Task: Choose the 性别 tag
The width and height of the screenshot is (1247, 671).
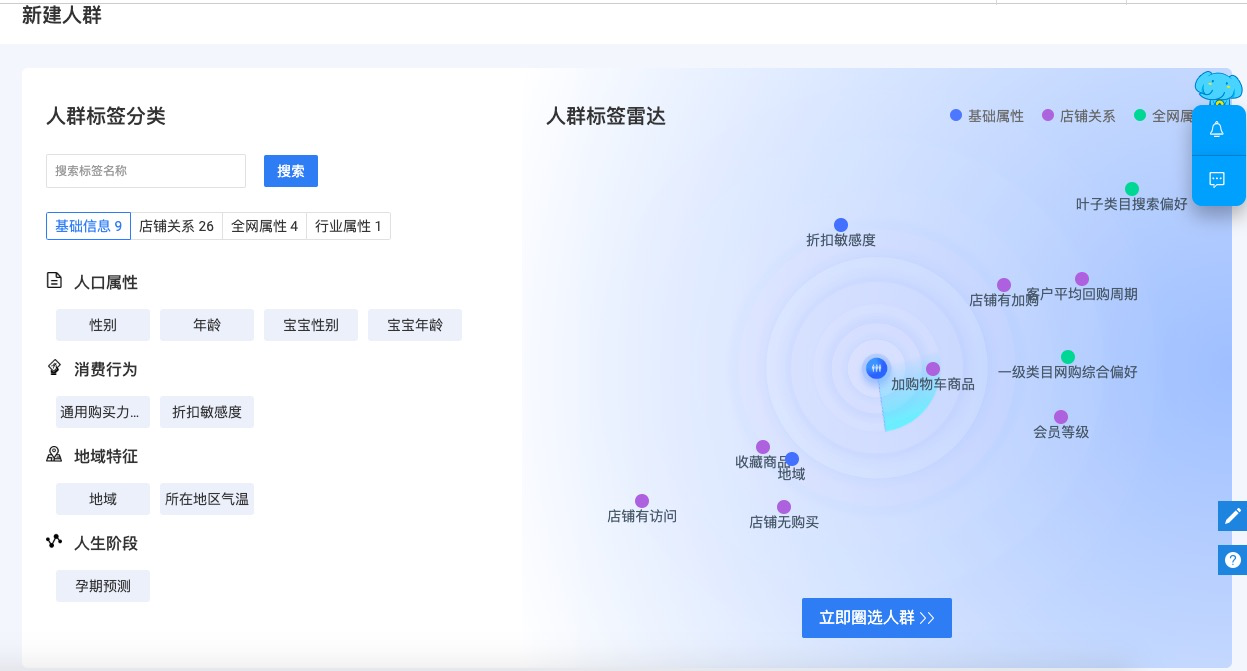Action: pyautogui.click(x=103, y=325)
